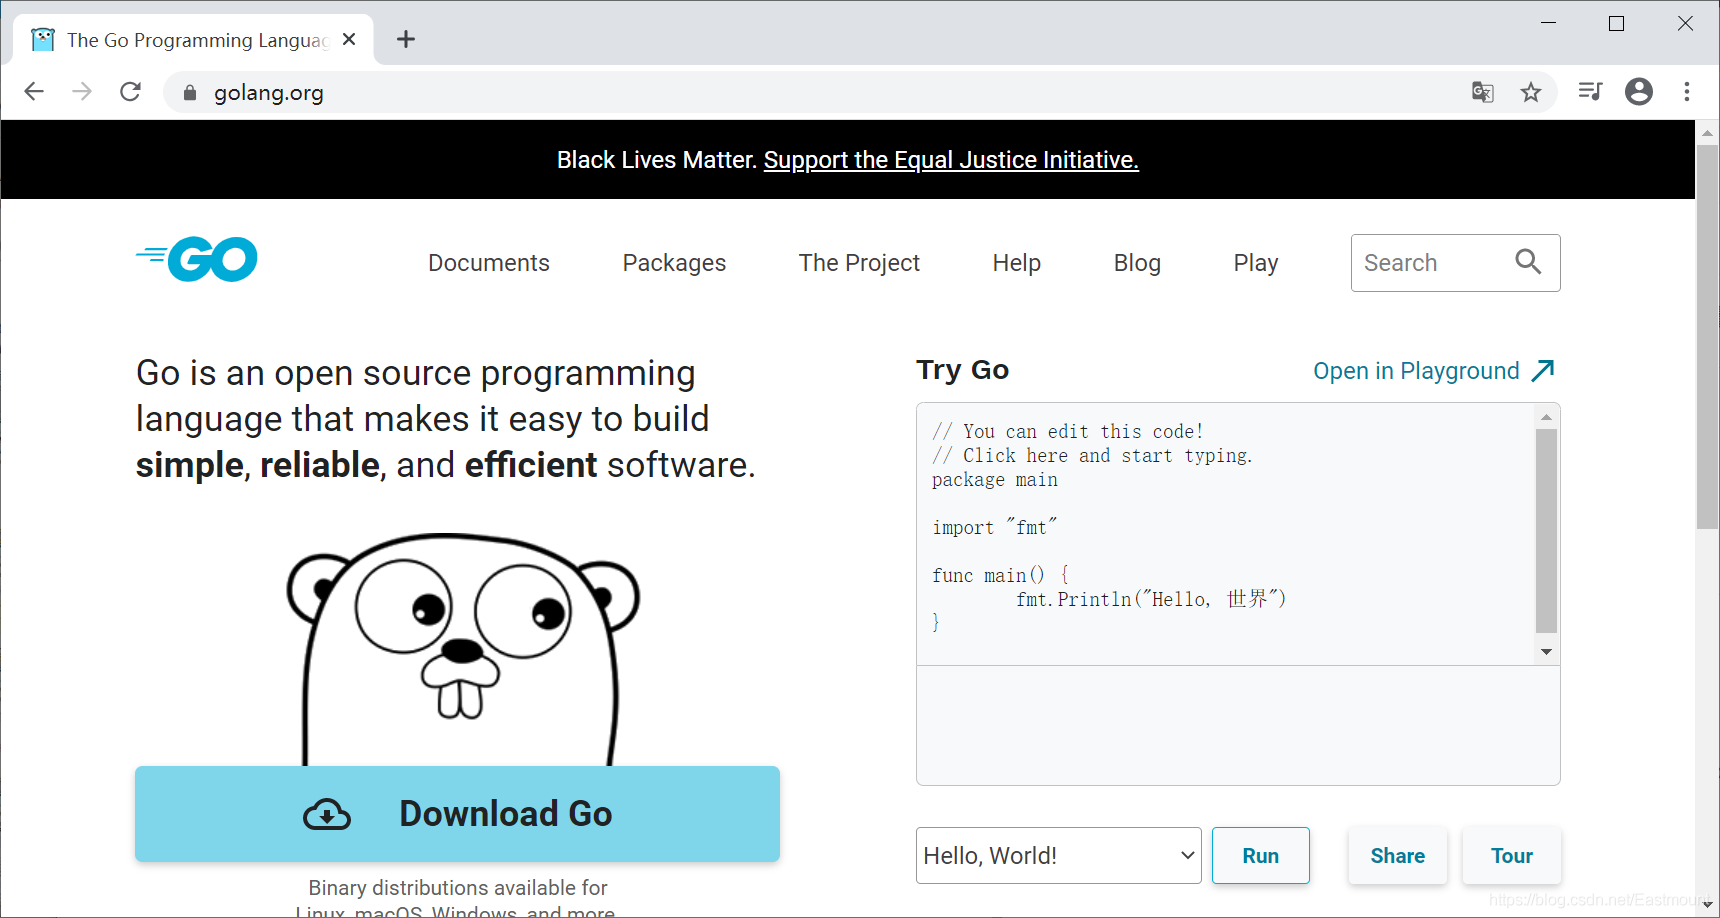Maximize the Chrome window

pyautogui.click(x=1616, y=23)
